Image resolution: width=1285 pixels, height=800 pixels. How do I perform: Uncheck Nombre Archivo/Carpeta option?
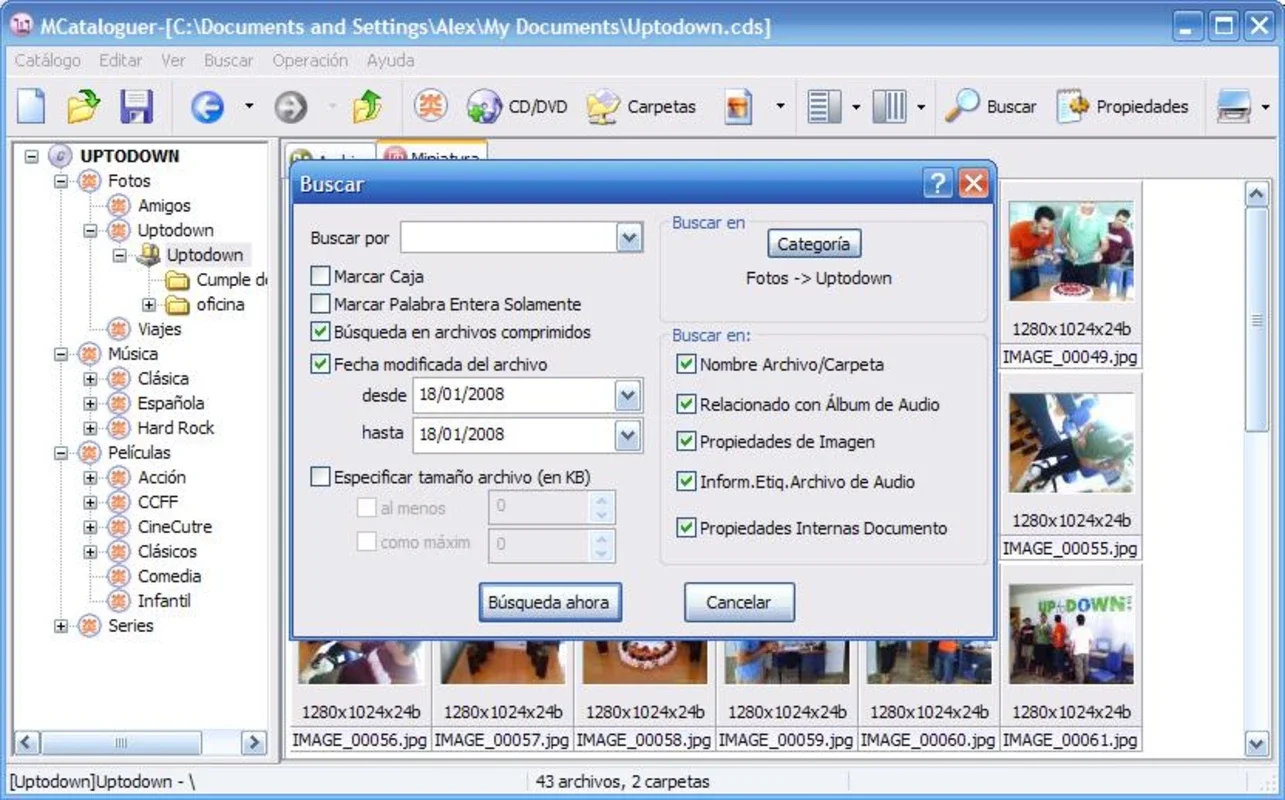(686, 365)
